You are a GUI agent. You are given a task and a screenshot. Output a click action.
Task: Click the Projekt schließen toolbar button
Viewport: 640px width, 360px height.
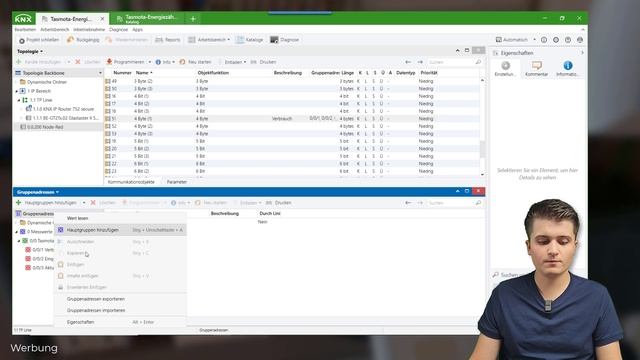[x=39, y=40]
